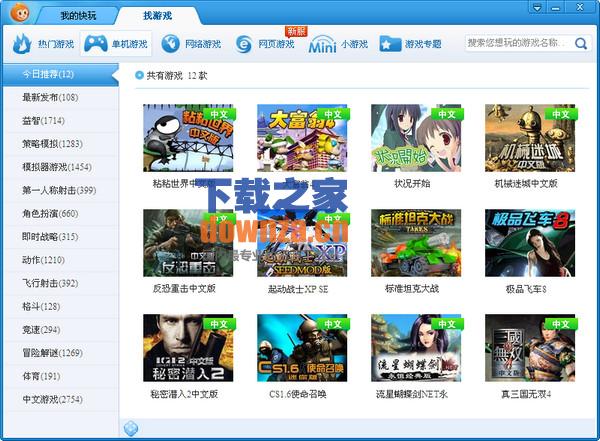Select 即时战略(315) category
Screen dimensions: 600x441
tap(60, 237)
